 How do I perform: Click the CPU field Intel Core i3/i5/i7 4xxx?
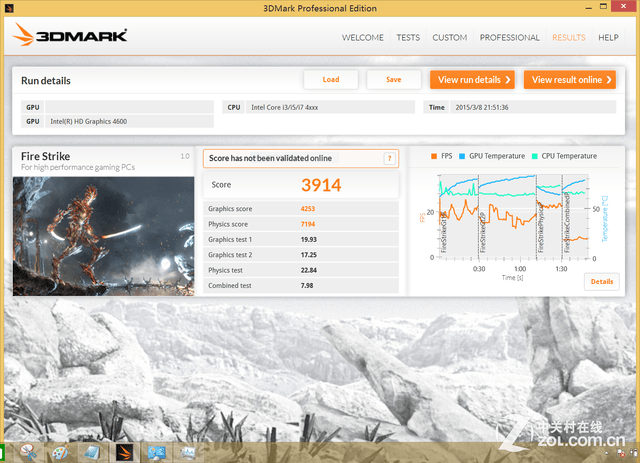pos(330,107)
